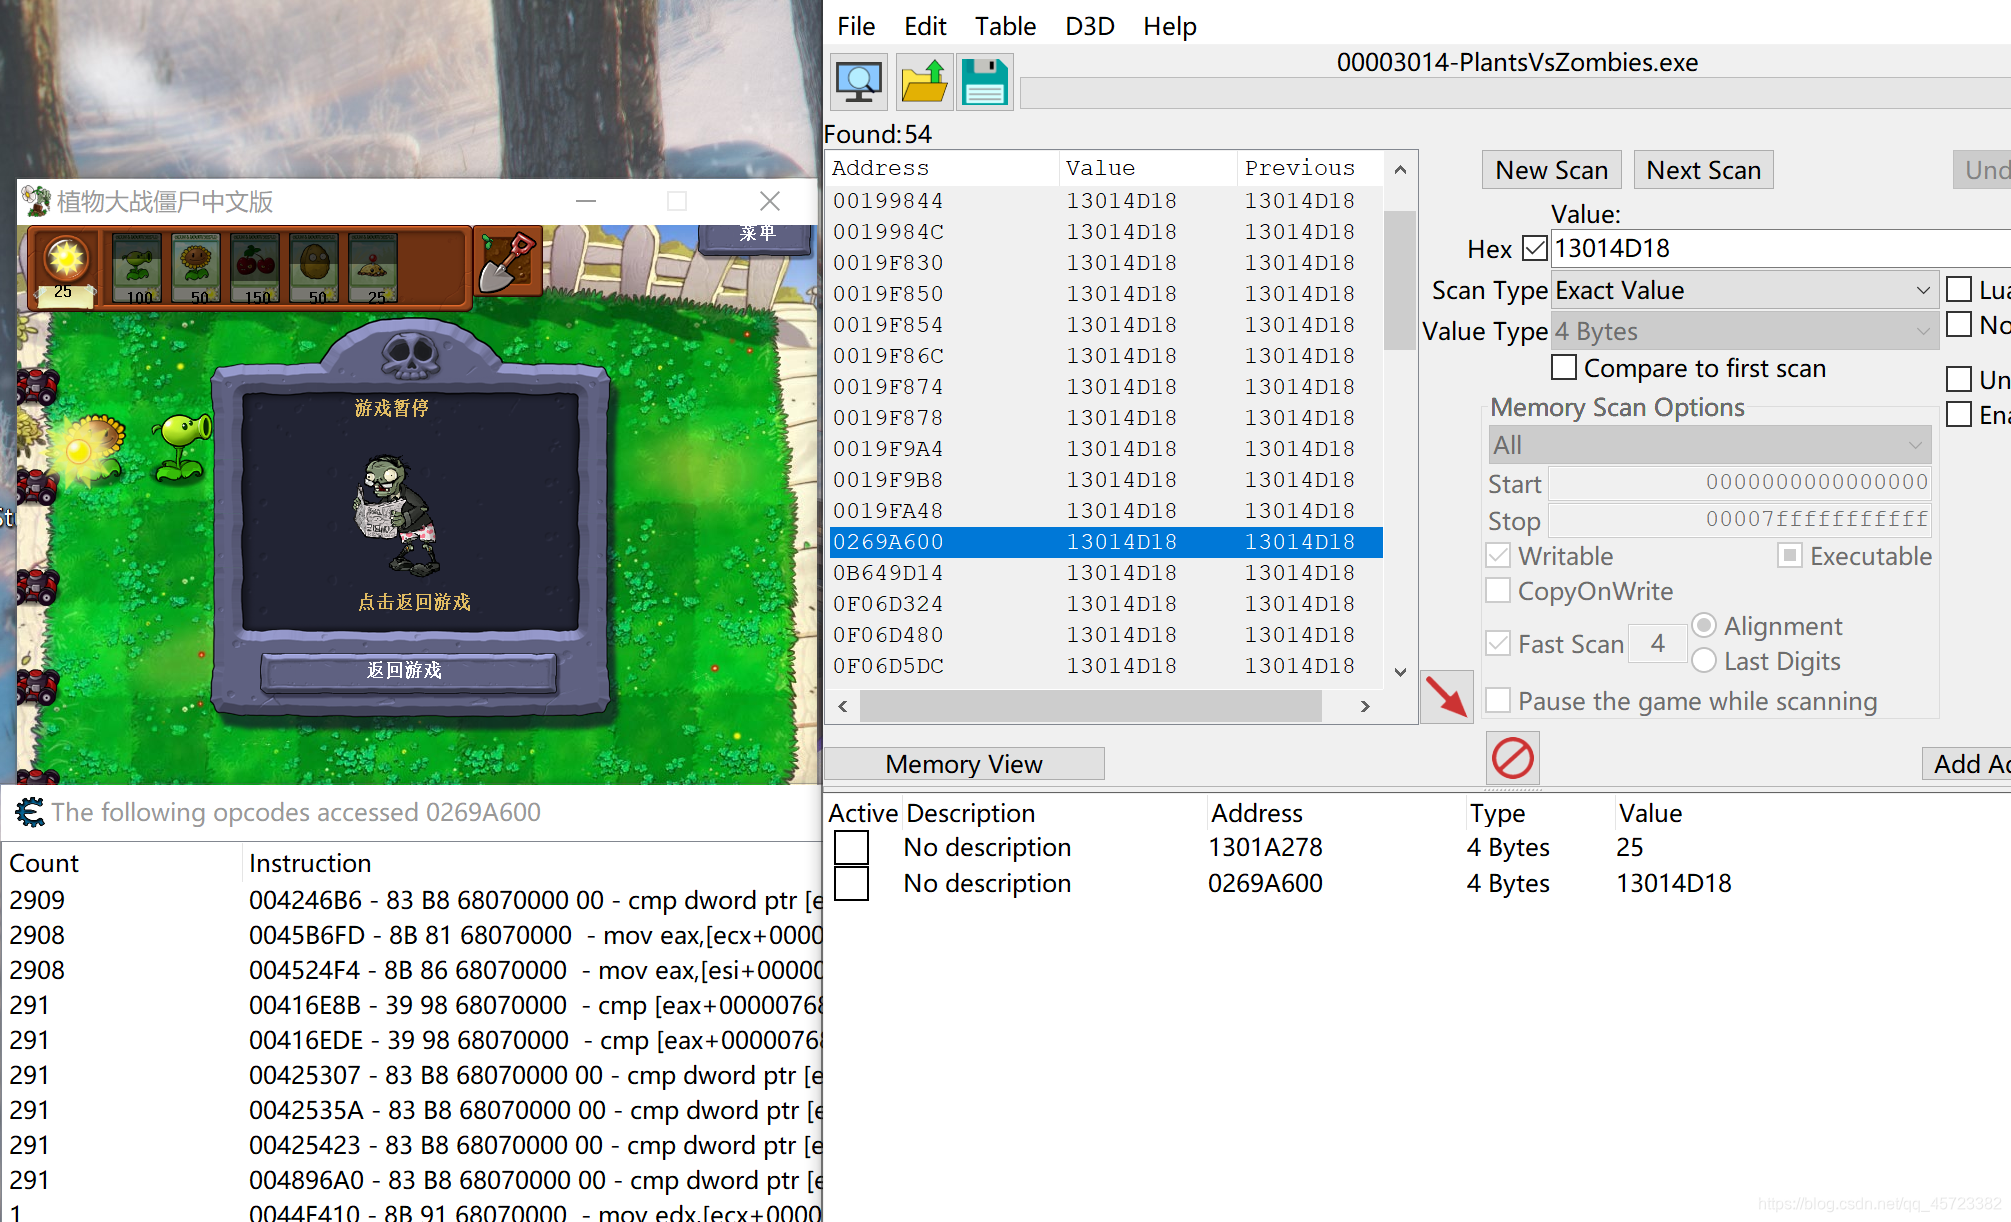Toggle the Fast Scan checkbox
The height and width of the screenshot is (1222, 2011).
tap(1498, 643)
